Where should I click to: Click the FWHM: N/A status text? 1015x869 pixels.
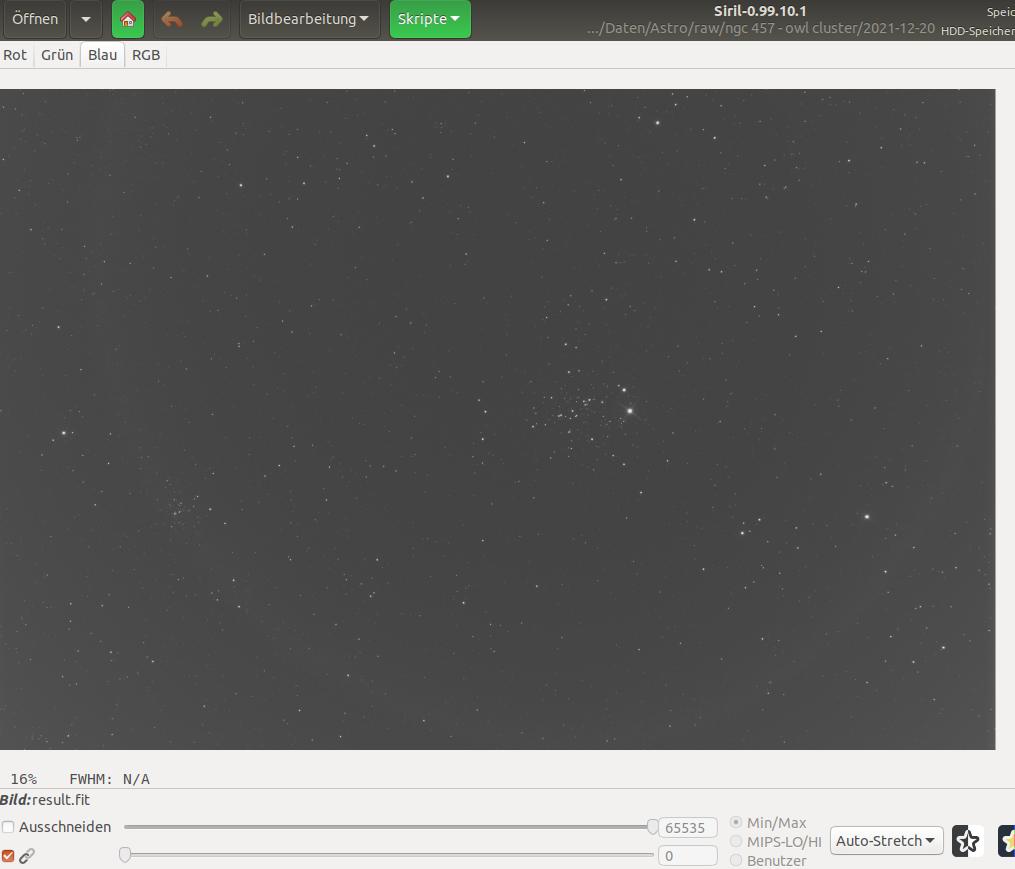[x=109, y=779]
